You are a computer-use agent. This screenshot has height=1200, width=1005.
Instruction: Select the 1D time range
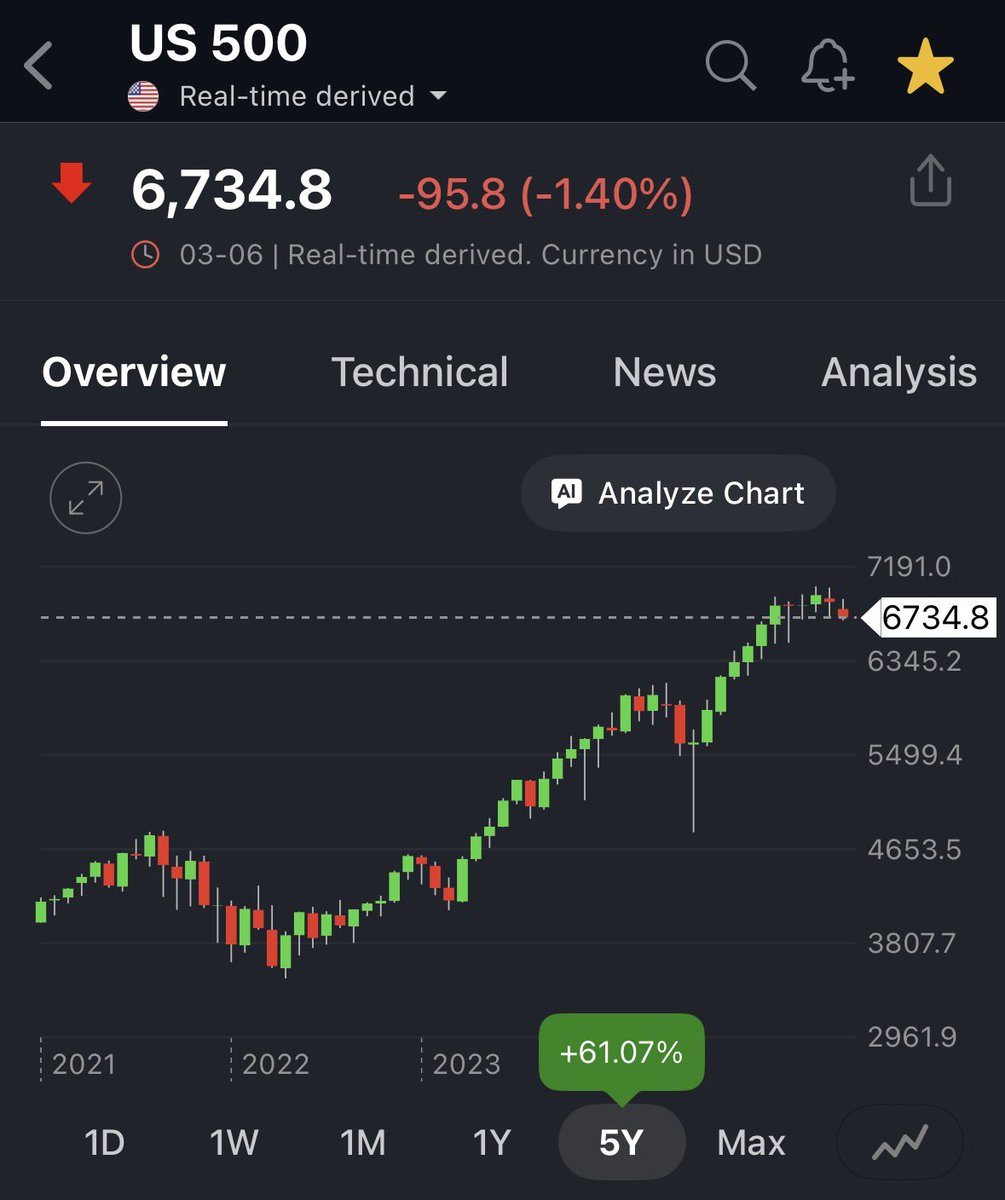click(x=104, y=1142)
